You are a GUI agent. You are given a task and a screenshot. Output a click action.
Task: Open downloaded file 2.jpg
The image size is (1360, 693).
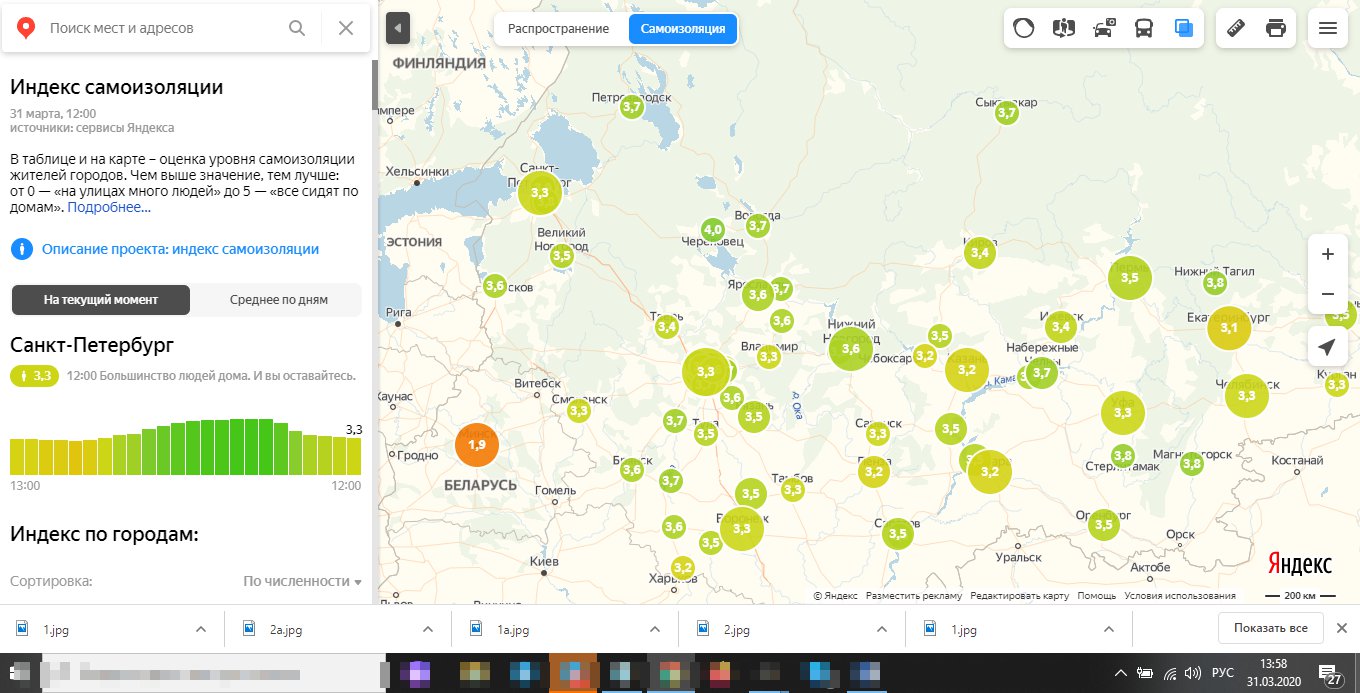pyautogui.click(x=737, y=630)
